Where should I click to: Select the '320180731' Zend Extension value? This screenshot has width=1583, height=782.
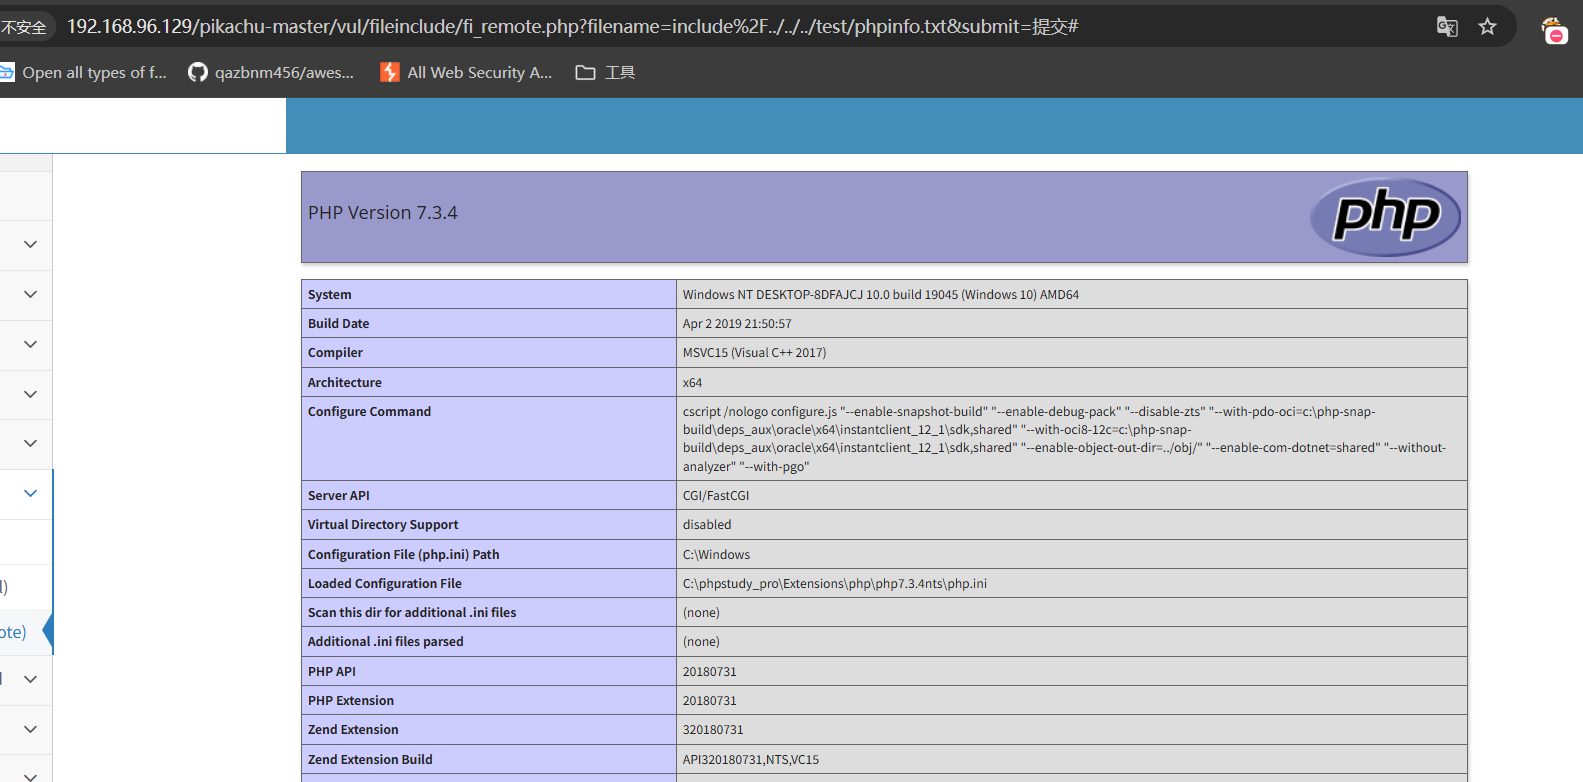pyautogui.click(x=713, y=730)
